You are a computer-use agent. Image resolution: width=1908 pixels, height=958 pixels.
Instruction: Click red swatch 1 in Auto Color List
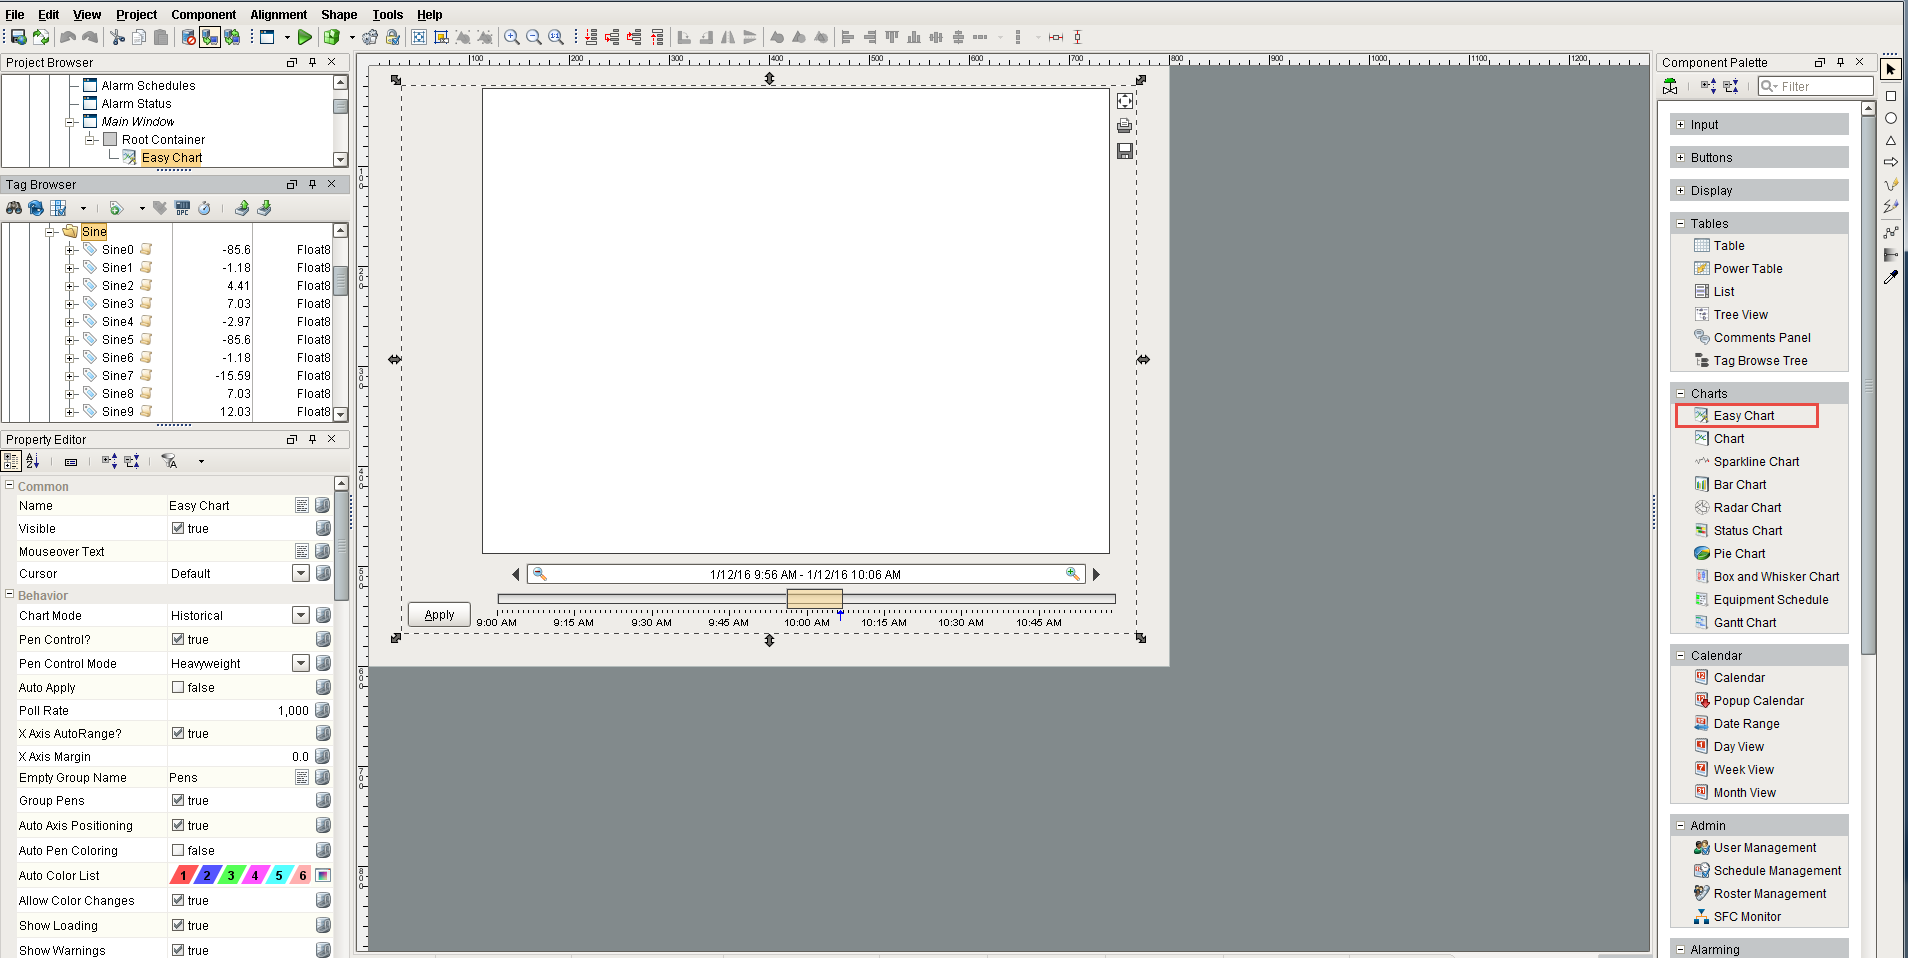click(x=183, y=875)
